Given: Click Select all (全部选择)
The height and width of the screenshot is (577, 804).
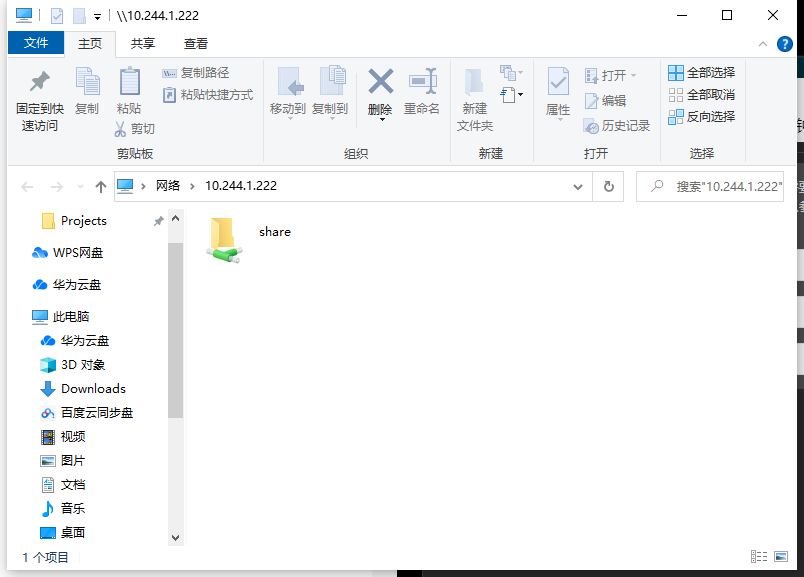Looking at the screenshot, I should (701, 73).
